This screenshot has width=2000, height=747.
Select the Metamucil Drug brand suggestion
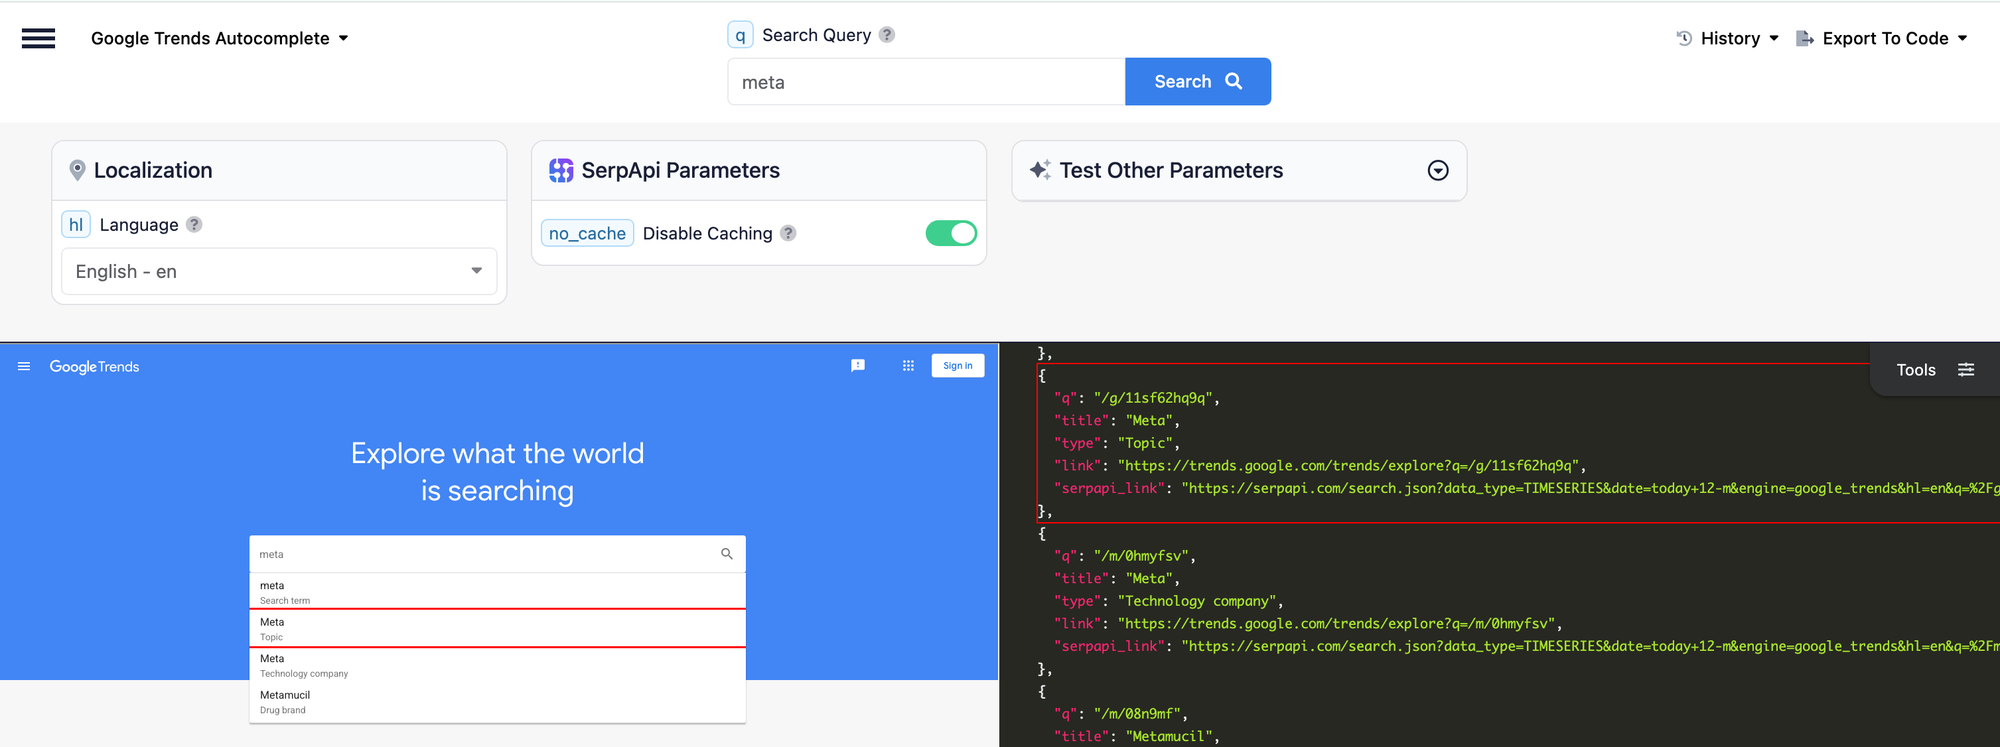coord(497,702)
